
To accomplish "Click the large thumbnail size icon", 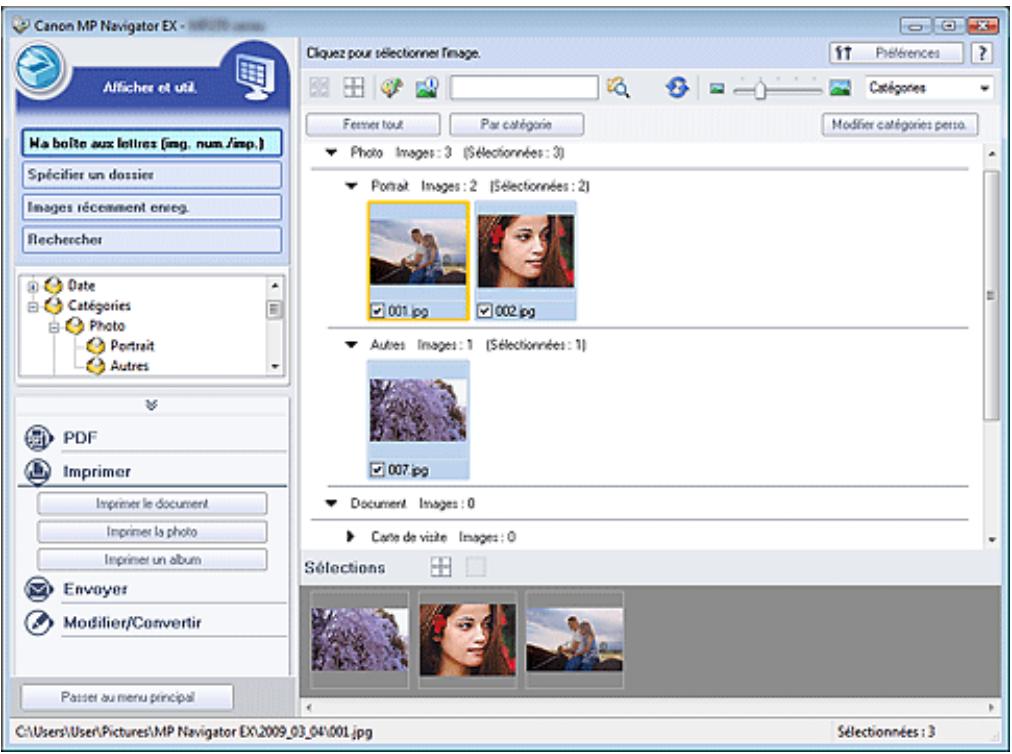I will [840, 88].
